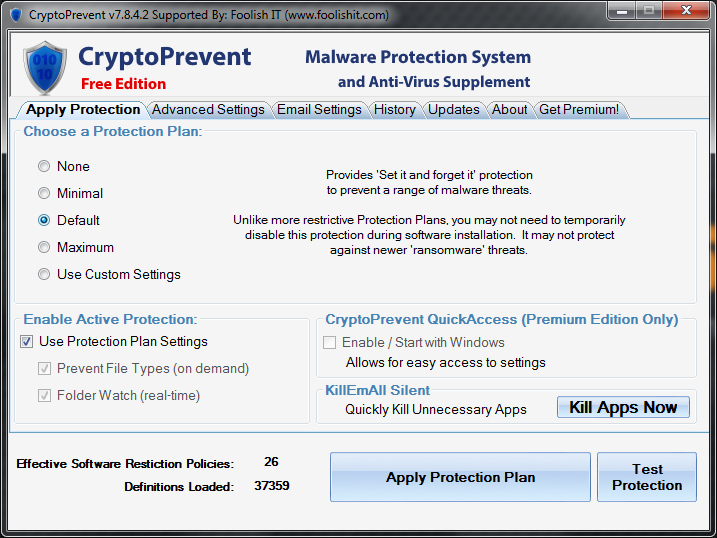This screenshot has width=717, height=538.
Task: Click the Choose a Protection Plan heading
Action: point(113,131)
